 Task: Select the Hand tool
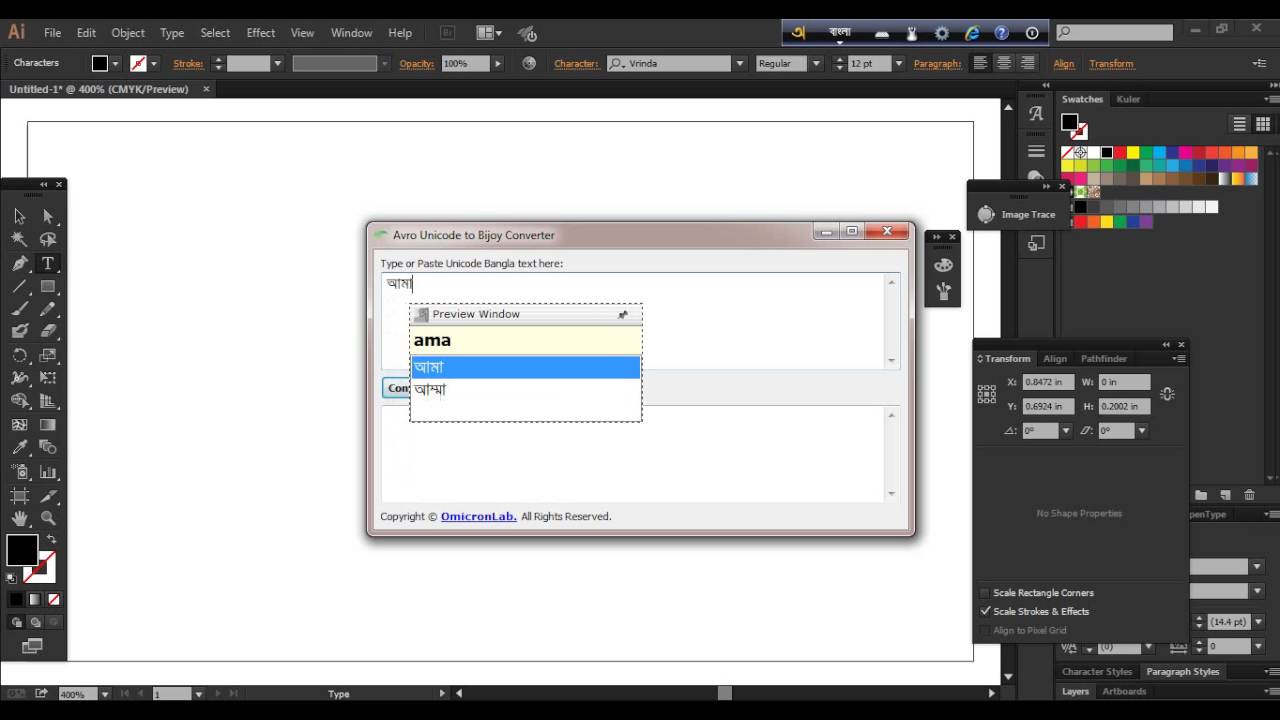click(19, 519)
